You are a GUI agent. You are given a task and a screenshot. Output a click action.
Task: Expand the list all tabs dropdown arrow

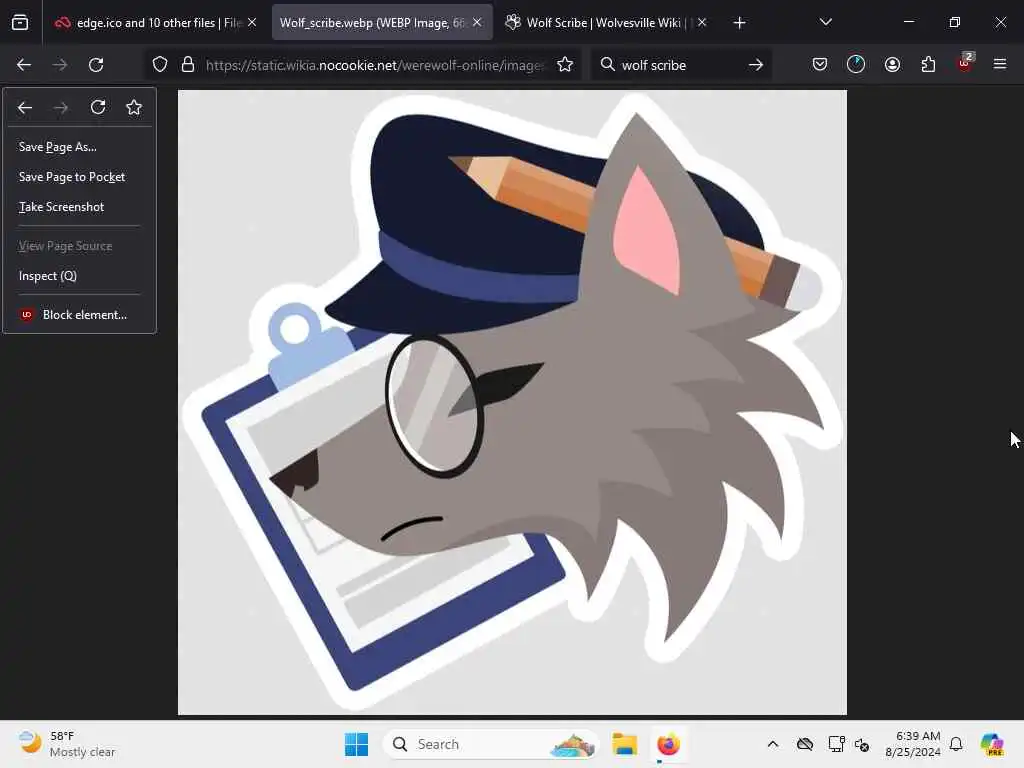825,23
